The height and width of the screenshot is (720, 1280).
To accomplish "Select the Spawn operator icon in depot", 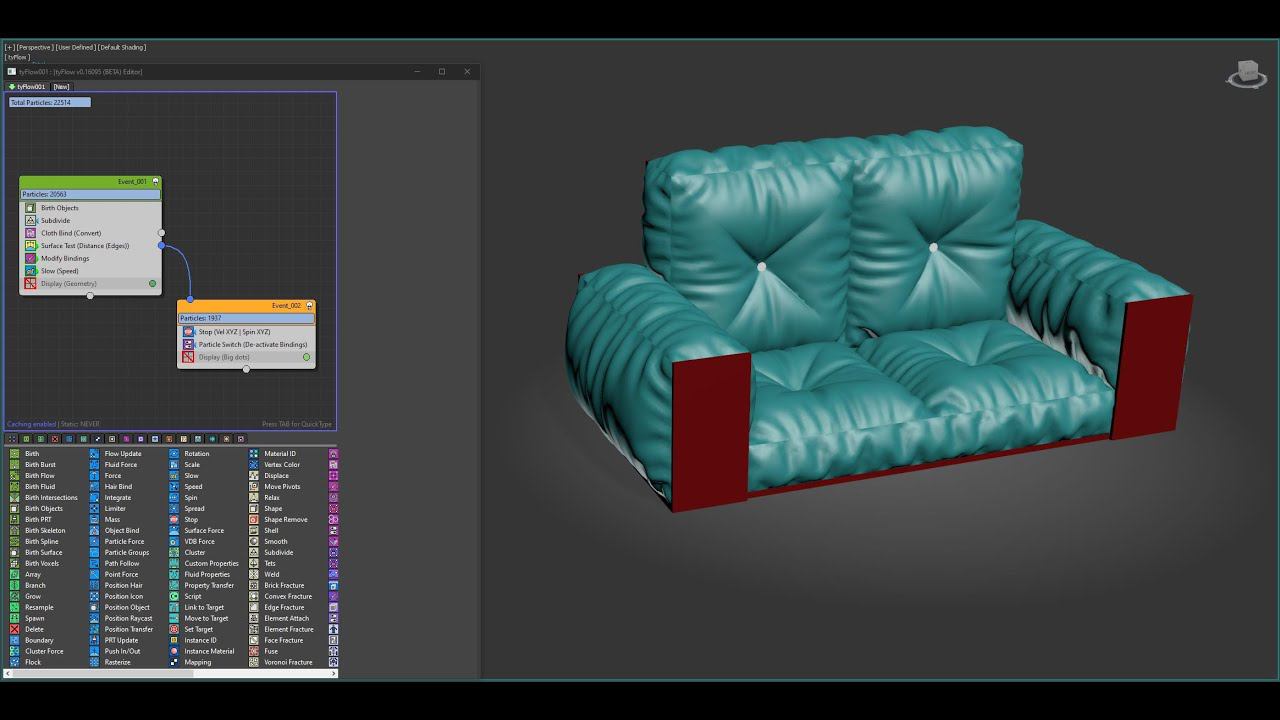I will 14,619.
